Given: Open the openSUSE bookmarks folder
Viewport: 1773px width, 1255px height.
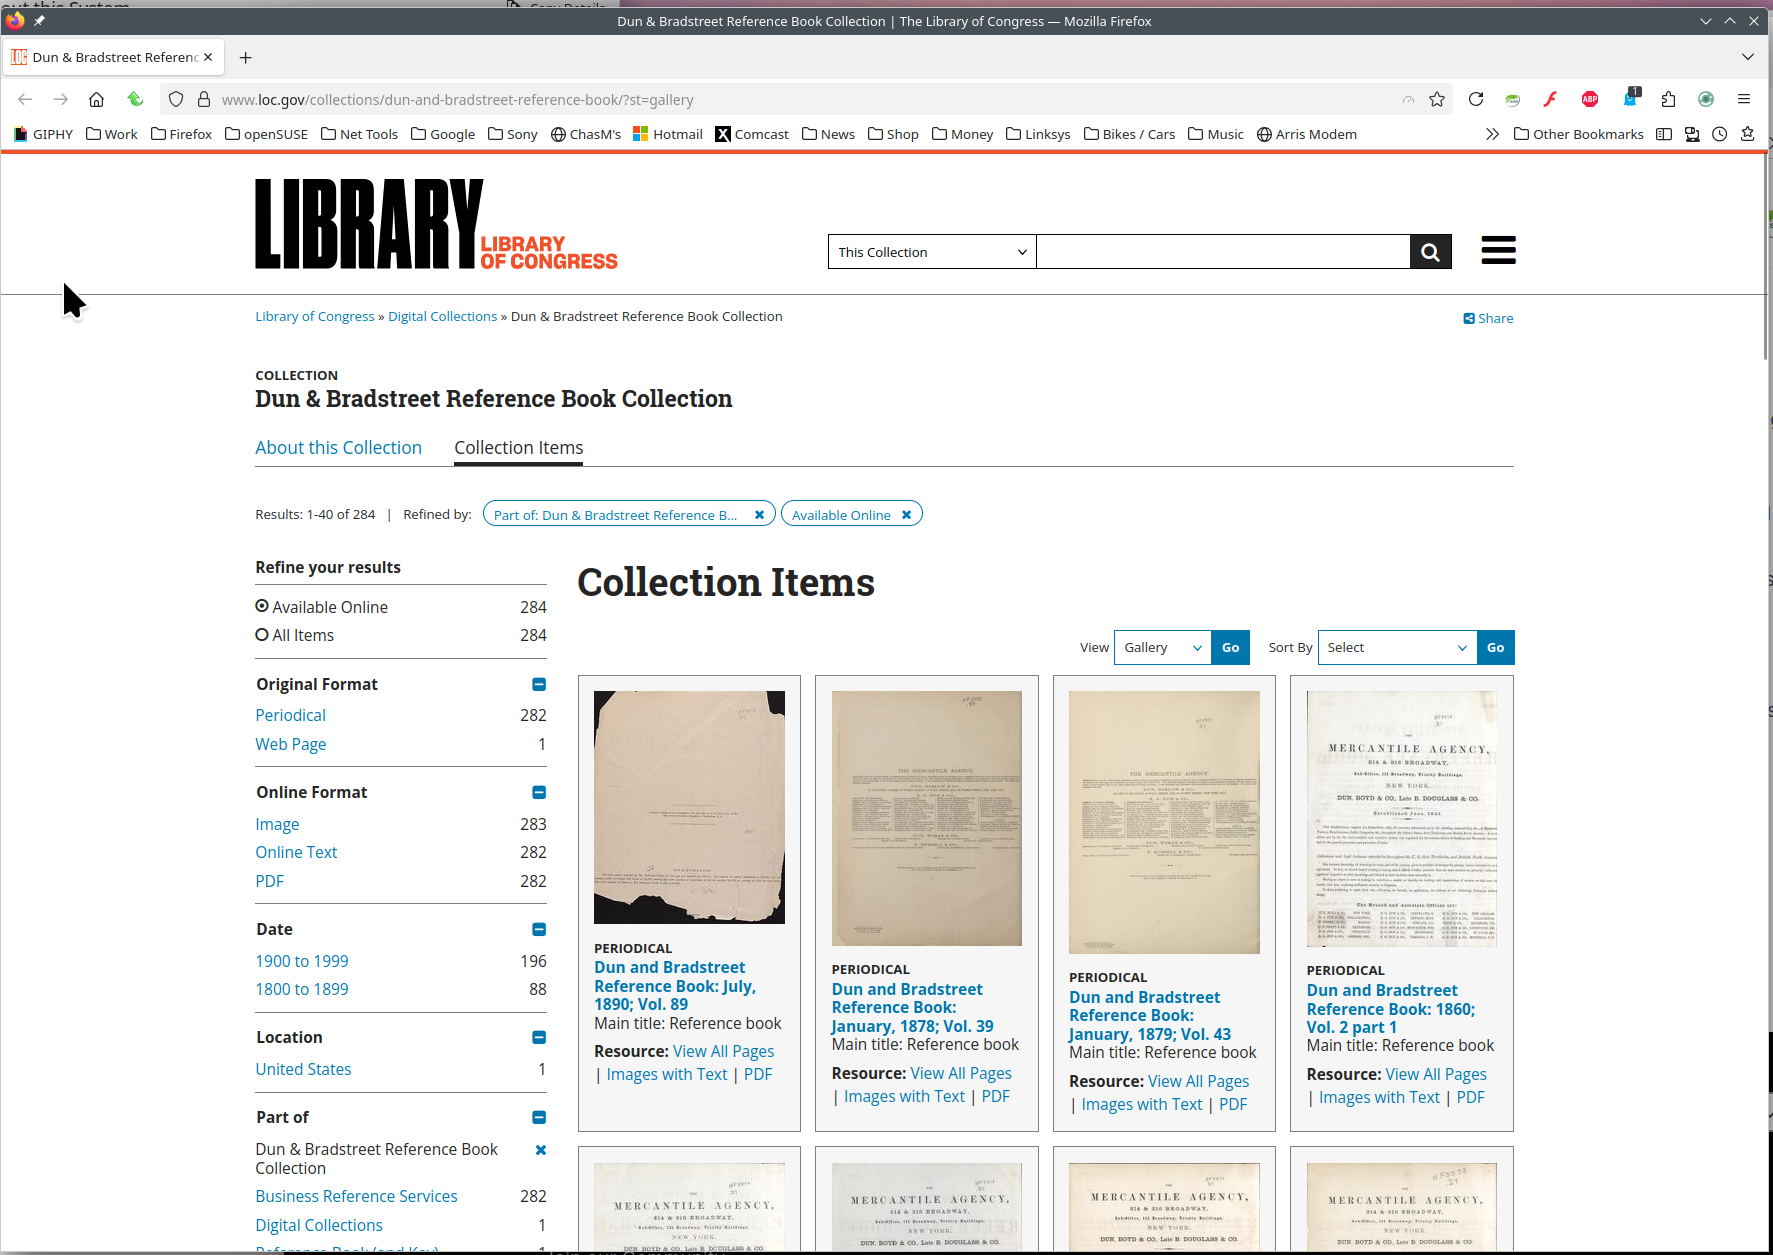Looking at the screenshot, I should tap(266, 134).
